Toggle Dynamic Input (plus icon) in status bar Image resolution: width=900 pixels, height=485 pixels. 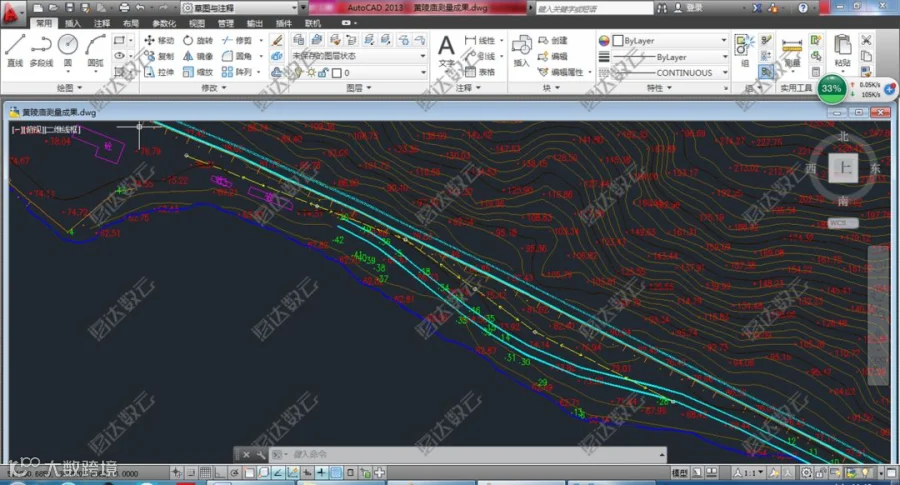coord(307,473)
